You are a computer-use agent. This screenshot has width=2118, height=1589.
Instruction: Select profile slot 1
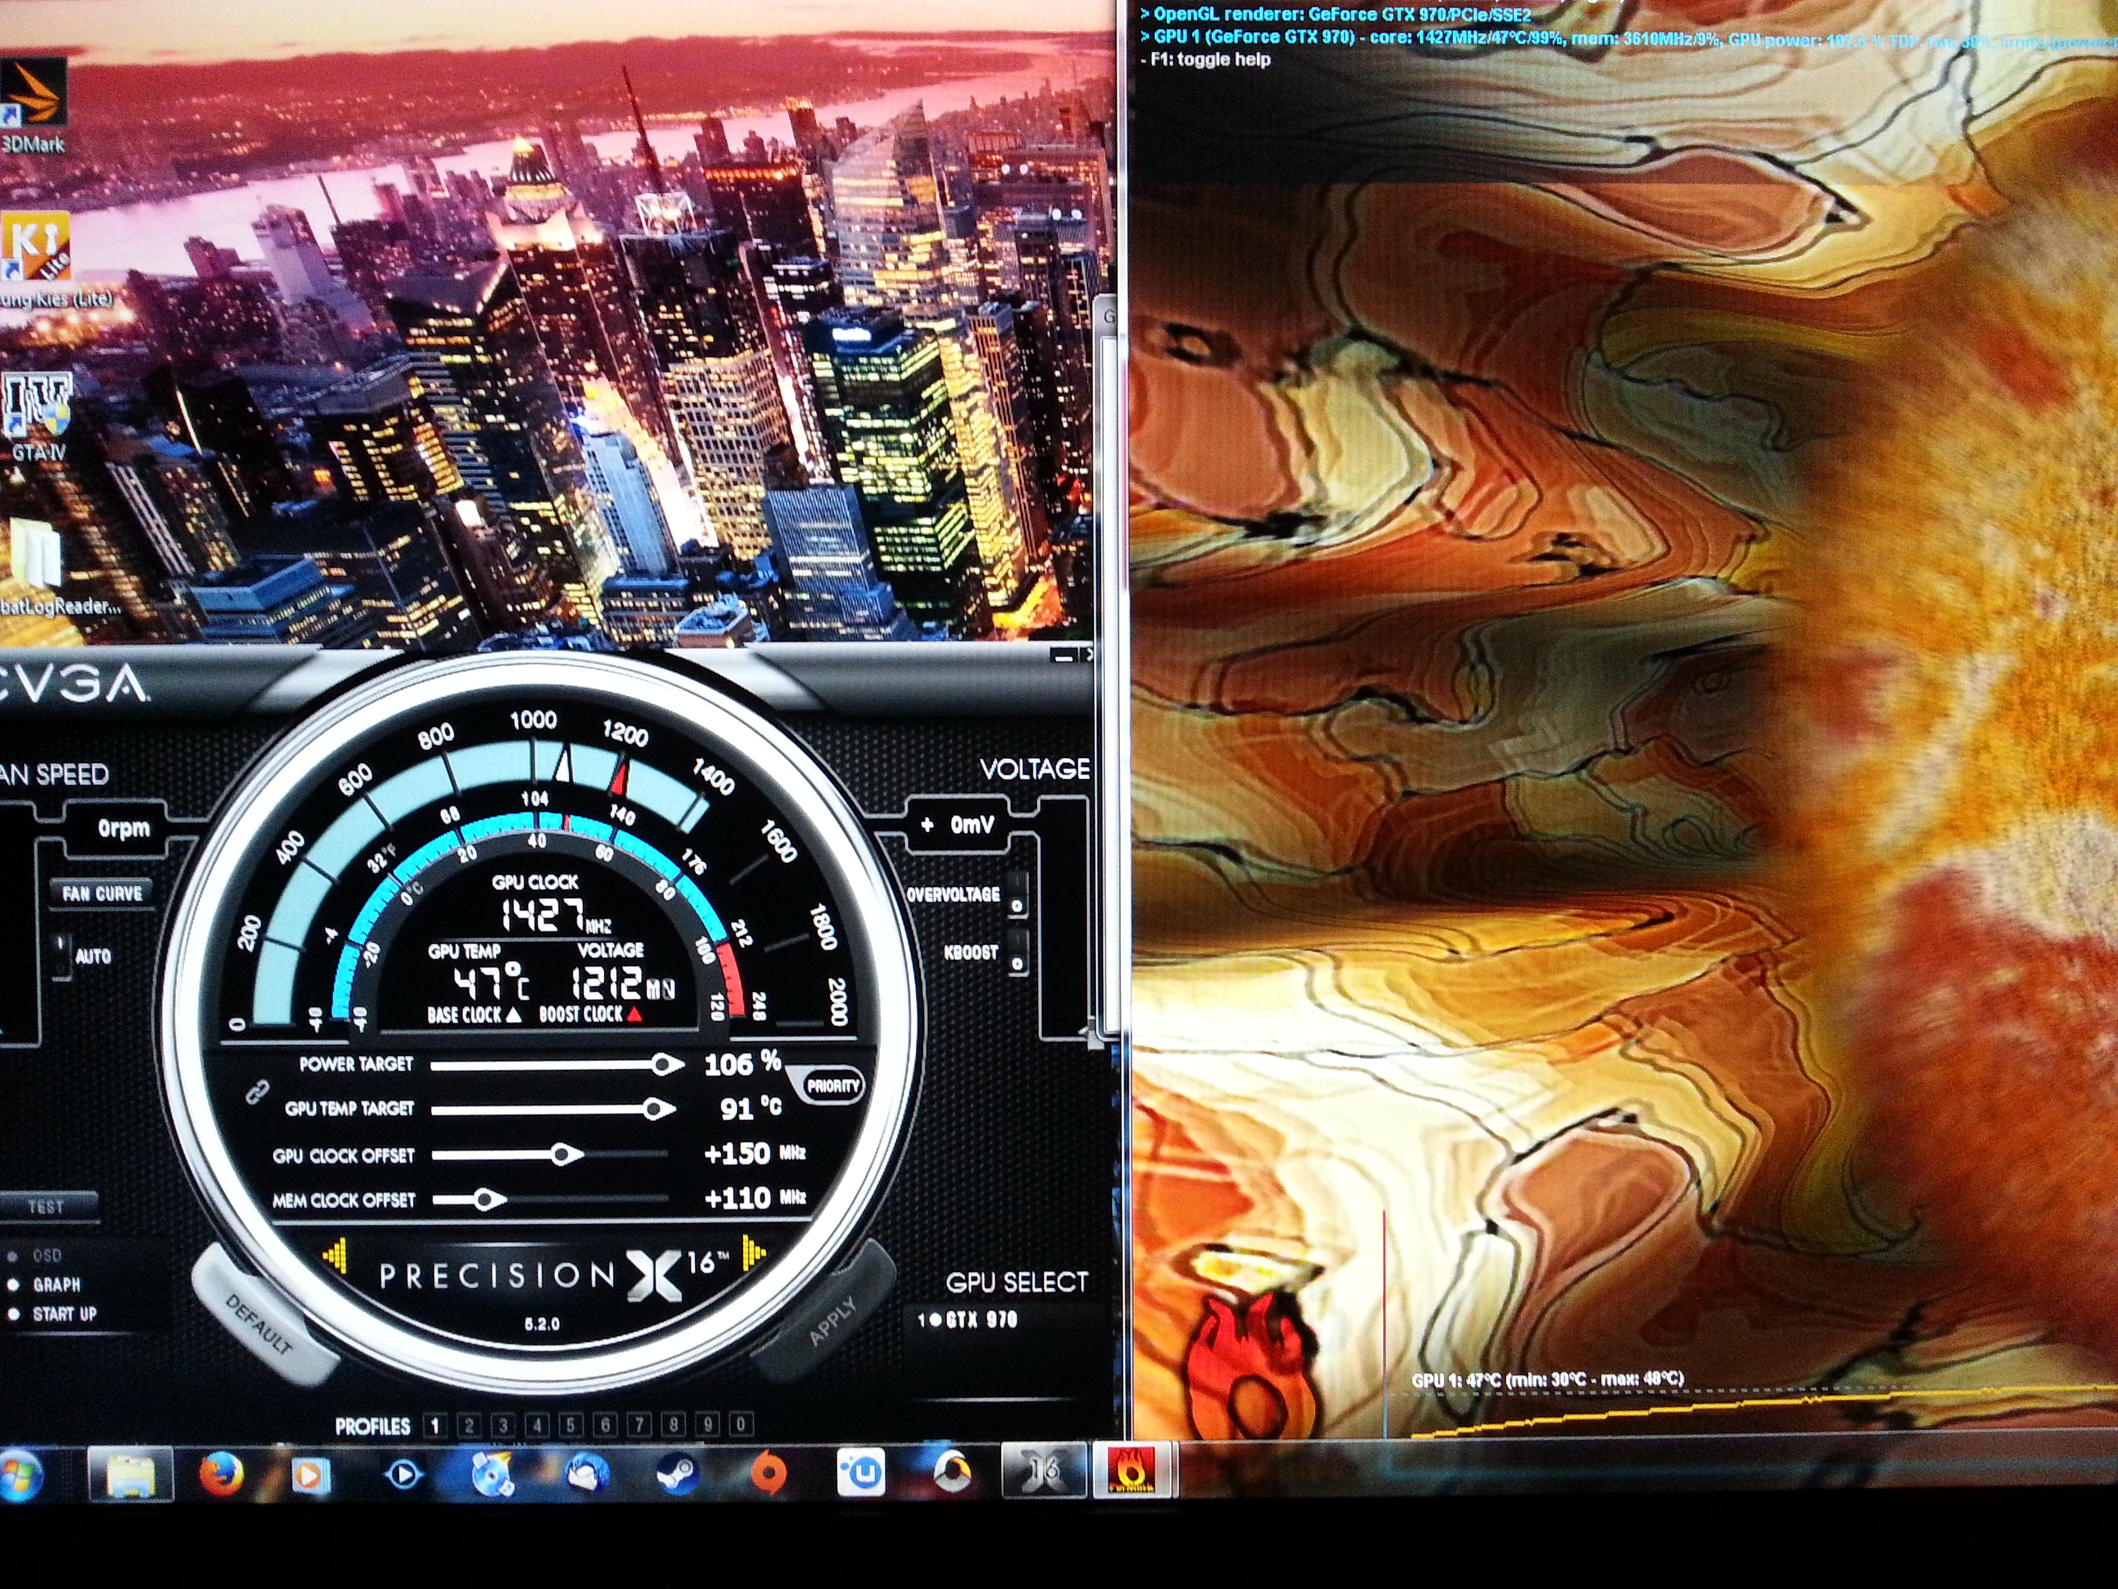[x=434, y=1425]
